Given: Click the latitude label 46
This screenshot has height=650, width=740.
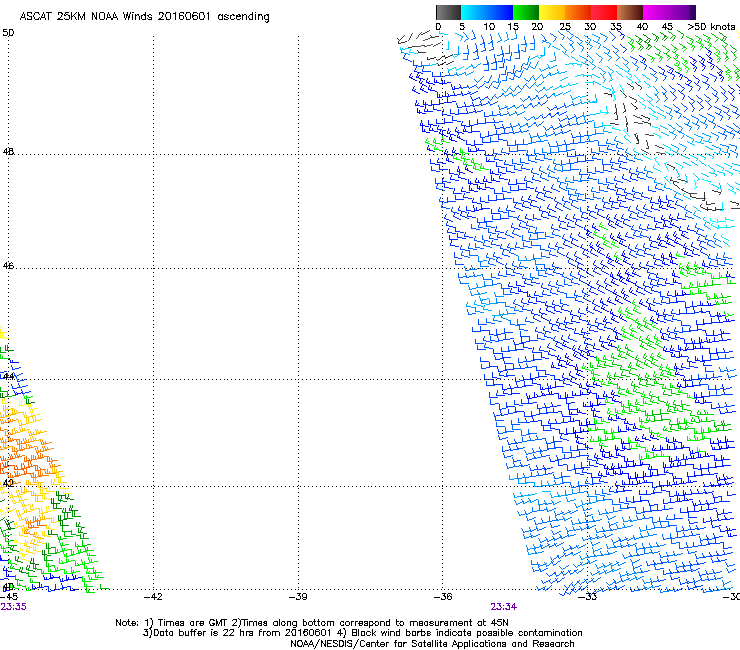Looking at the screenshot, I should click(x=8, y=266).
